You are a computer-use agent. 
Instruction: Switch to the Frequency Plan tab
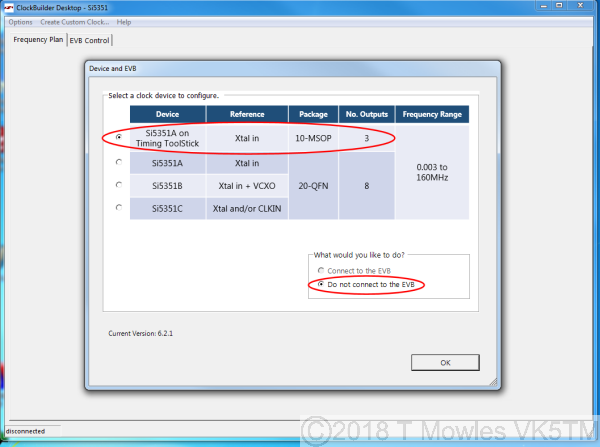pyautogui.click(x=37, y=40)
